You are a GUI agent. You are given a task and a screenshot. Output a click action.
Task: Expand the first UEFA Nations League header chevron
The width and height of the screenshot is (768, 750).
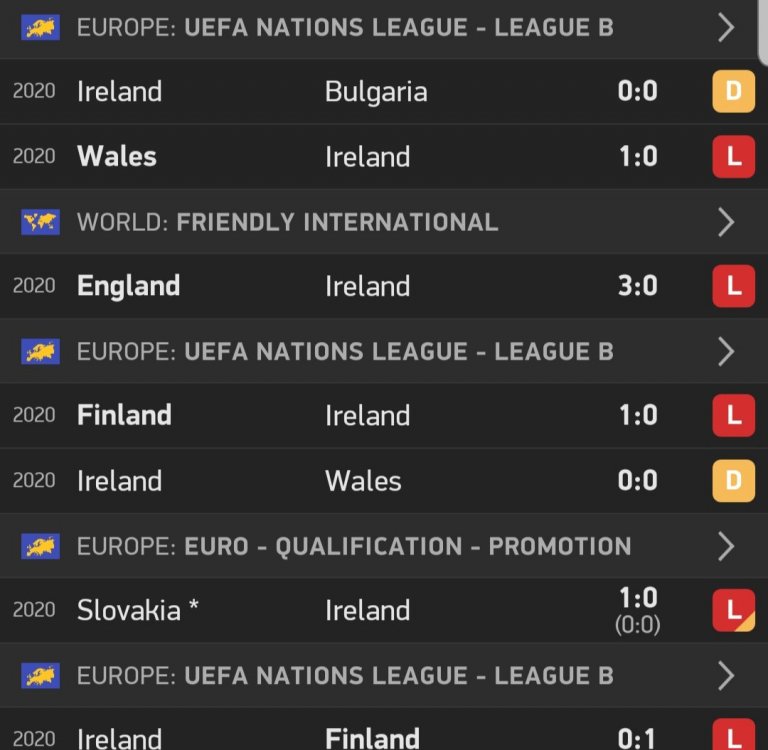727,27
